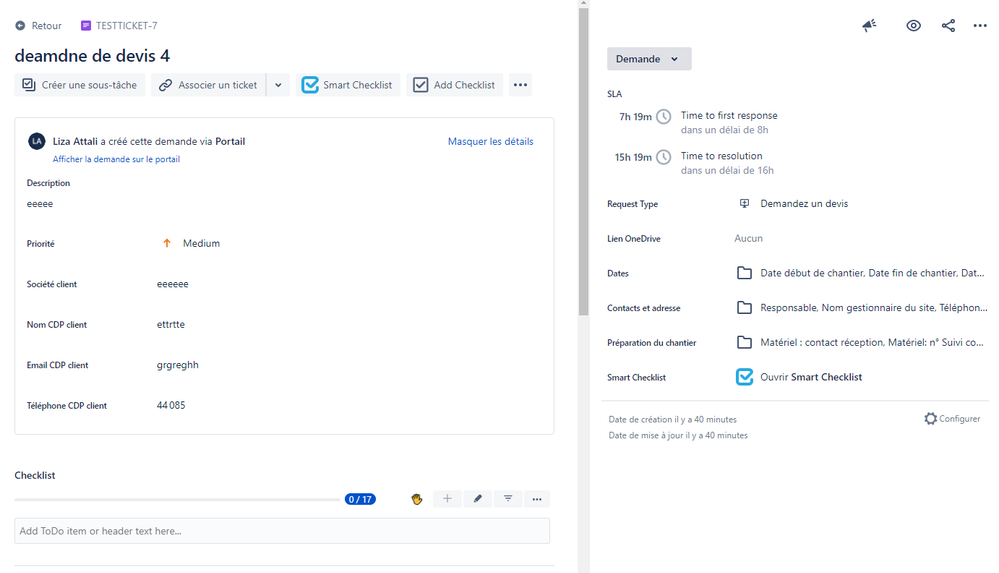
Task: Click the description text eeeee
Action: coord(40,204)
